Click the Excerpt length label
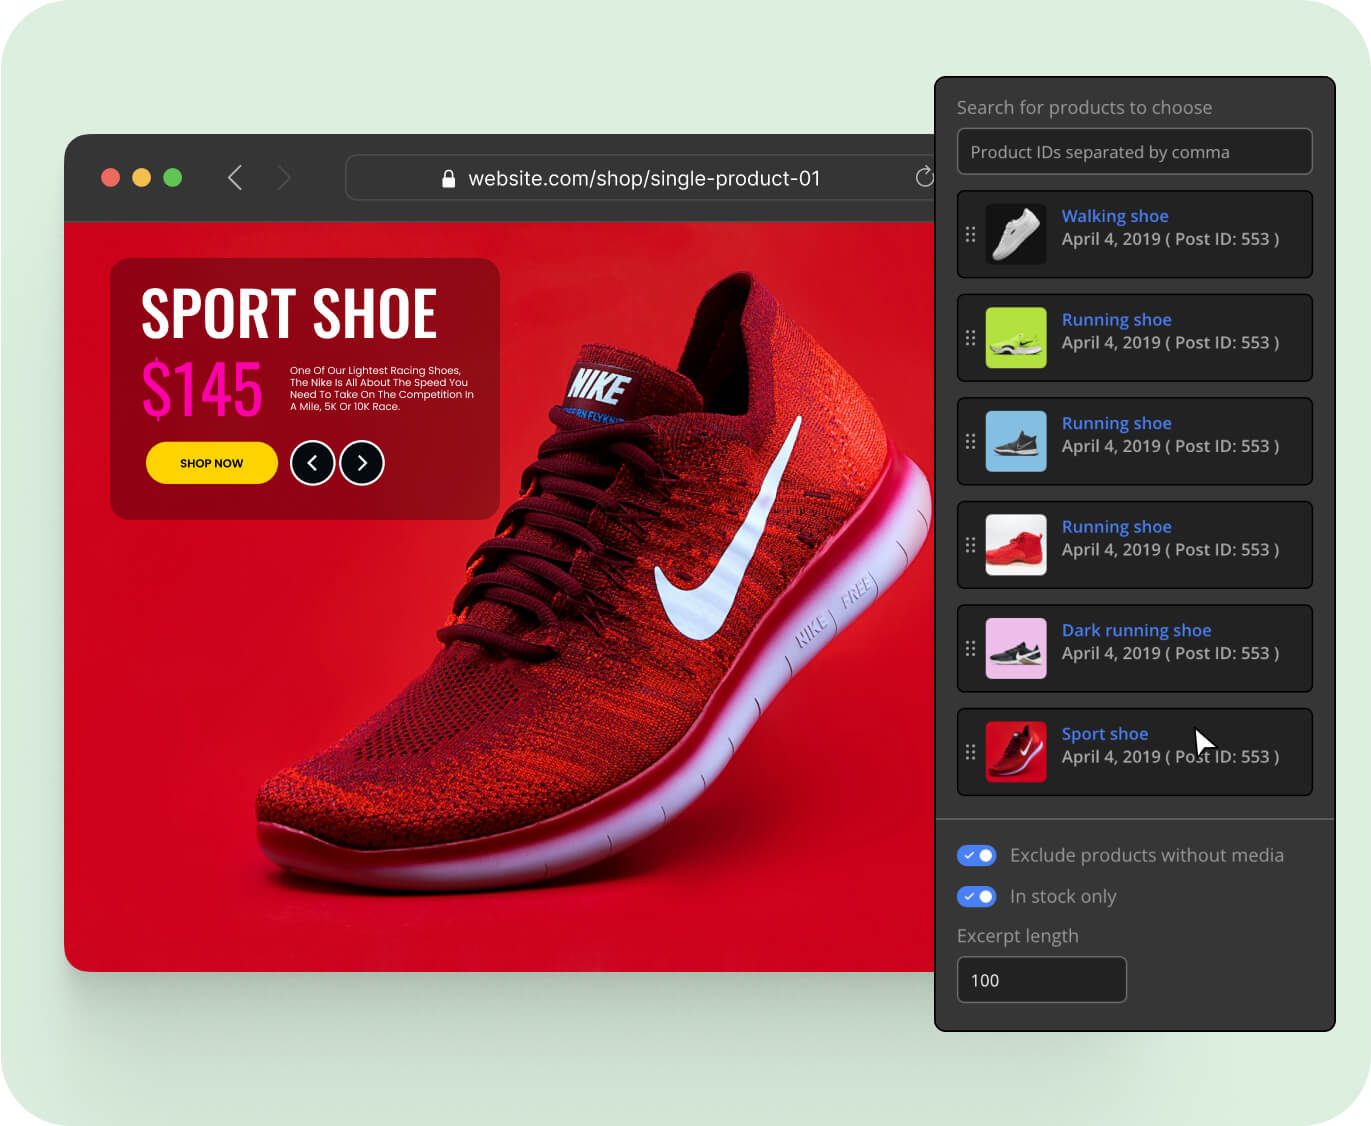 coord(1017,936)
